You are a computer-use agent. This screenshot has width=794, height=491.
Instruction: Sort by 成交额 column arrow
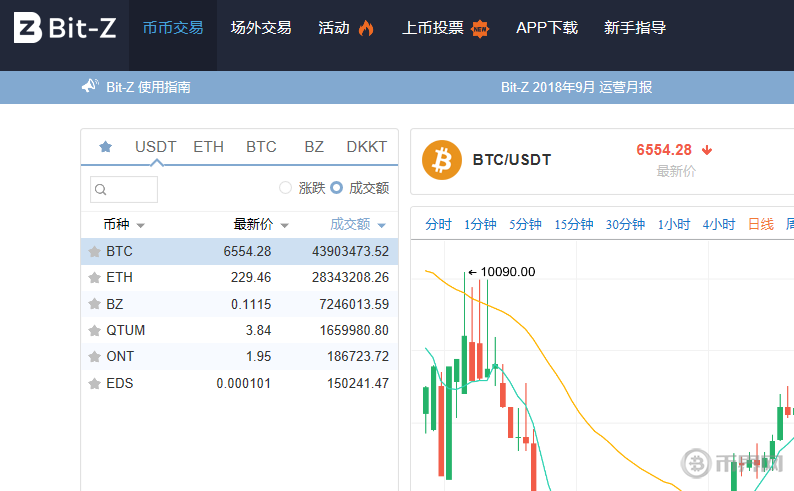coord(382,225)
